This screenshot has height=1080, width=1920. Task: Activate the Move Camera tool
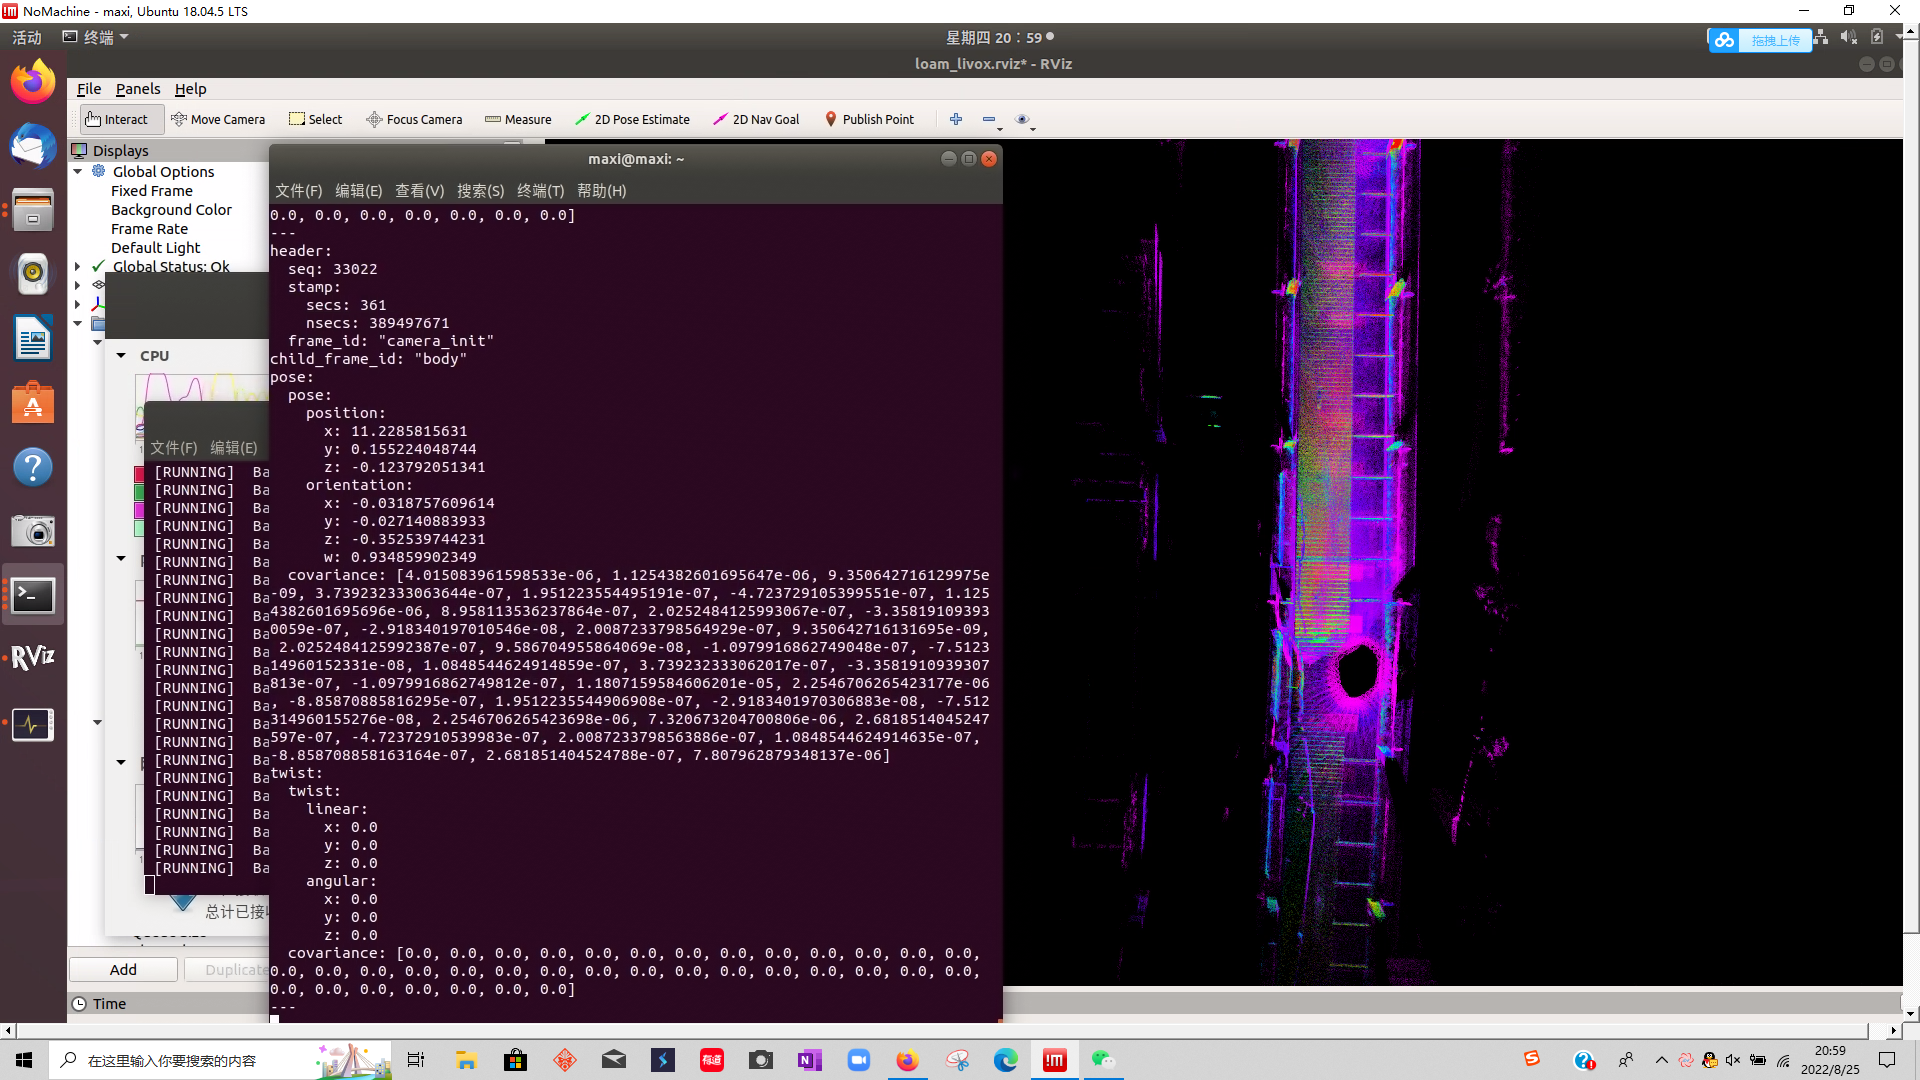pos(218,119)
